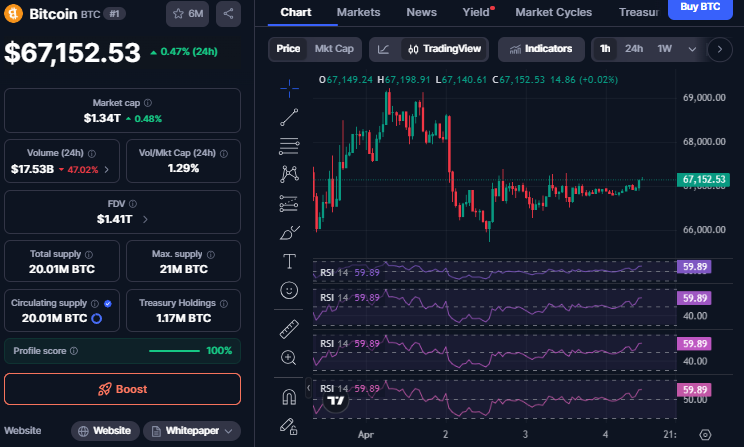Click the Bitcoin logo icon

click(13, 13)
